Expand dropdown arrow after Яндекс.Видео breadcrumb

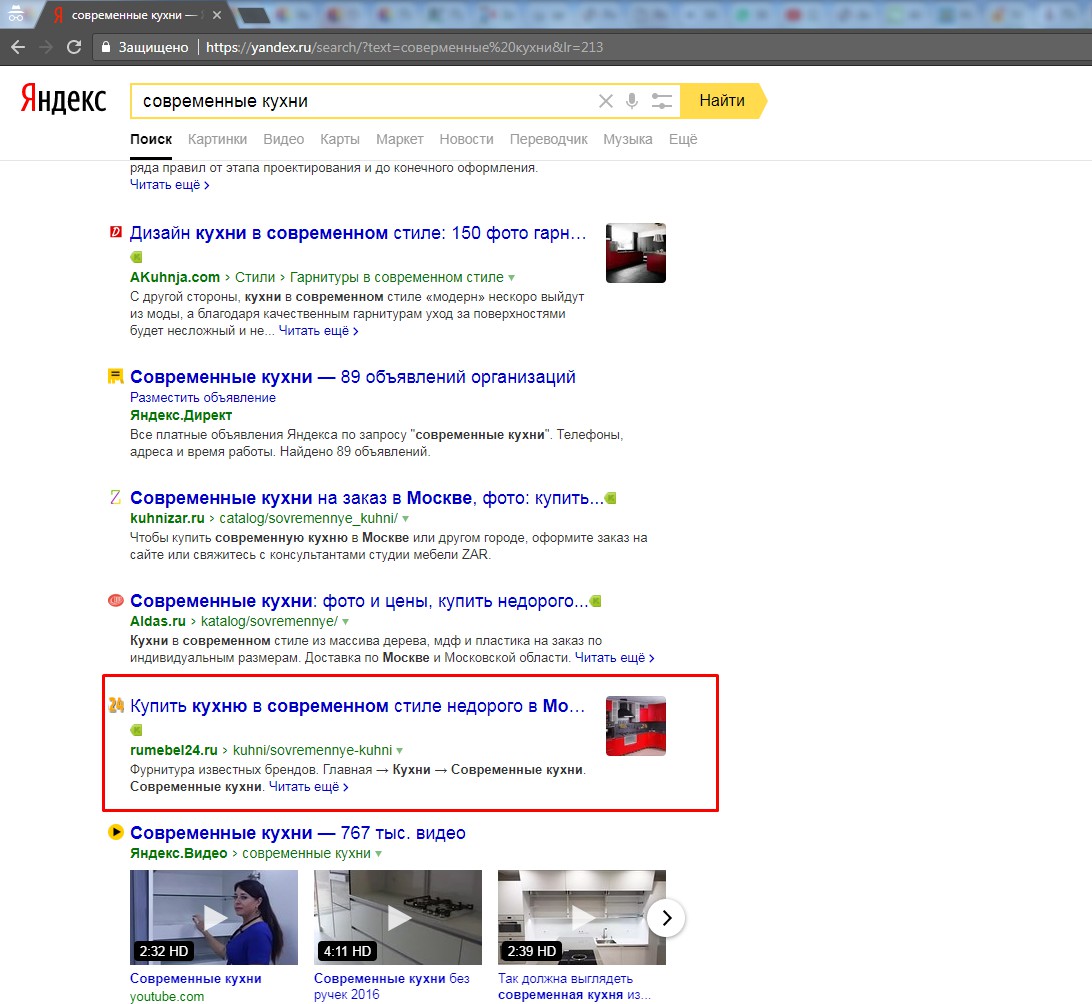click(x=379, y=854)
